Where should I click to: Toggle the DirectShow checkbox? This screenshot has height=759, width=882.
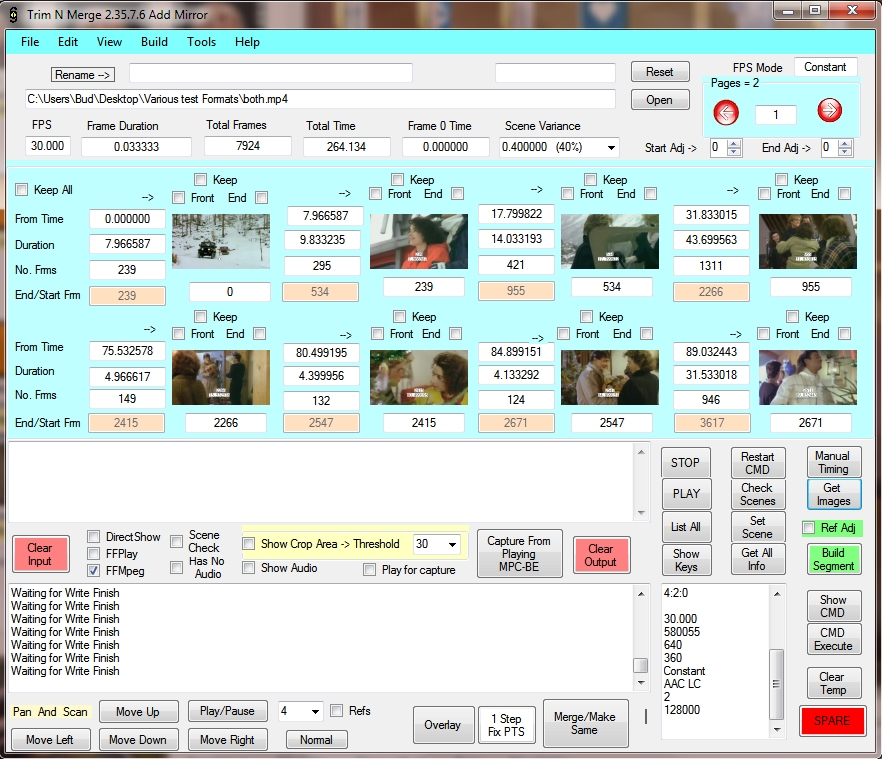pos(94,536)
